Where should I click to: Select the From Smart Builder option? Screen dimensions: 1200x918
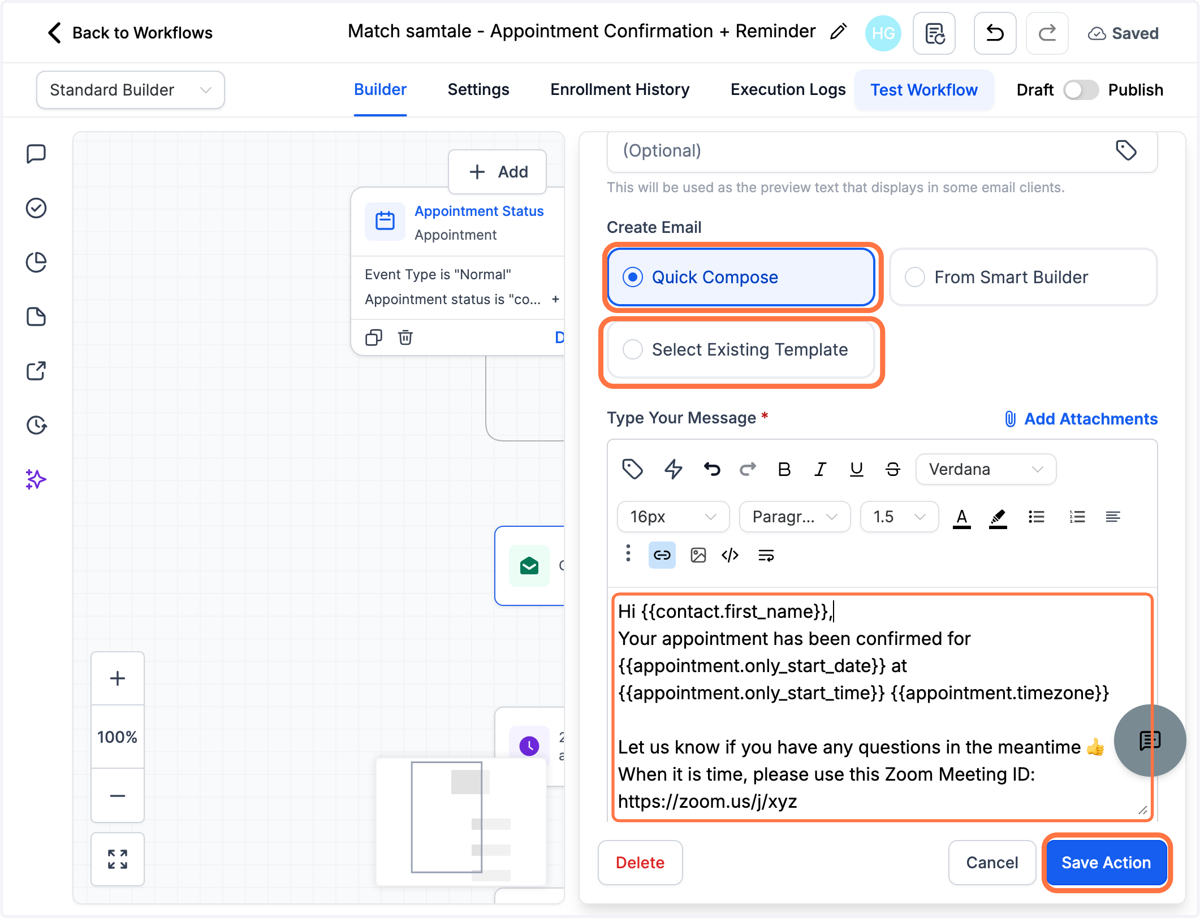(1023, 277)
